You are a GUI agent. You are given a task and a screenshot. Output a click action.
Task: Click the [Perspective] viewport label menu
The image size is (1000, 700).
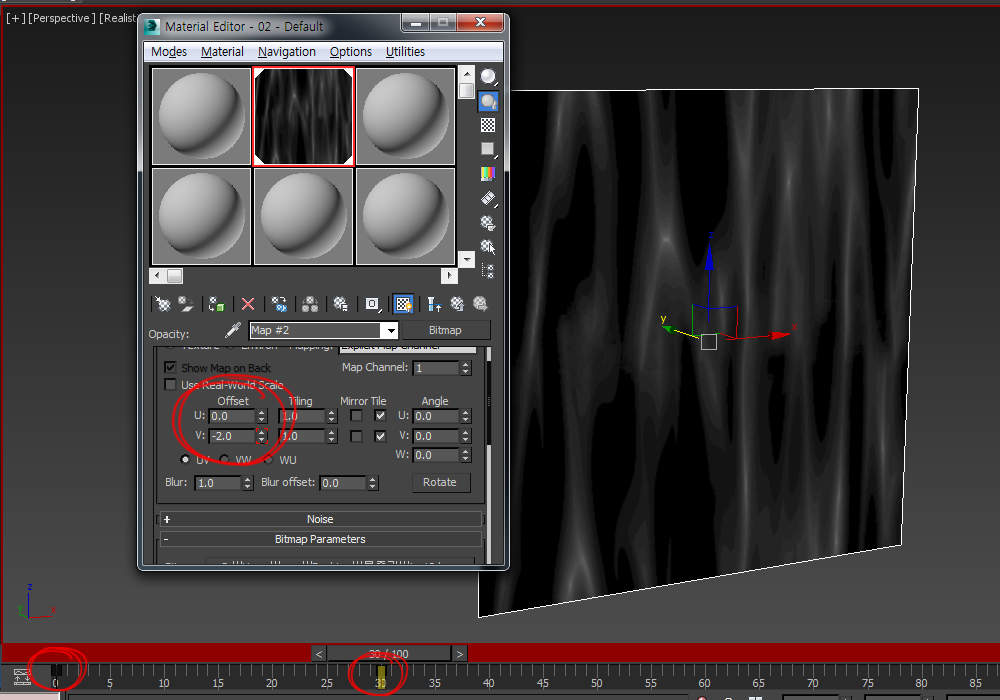point(59,18)
